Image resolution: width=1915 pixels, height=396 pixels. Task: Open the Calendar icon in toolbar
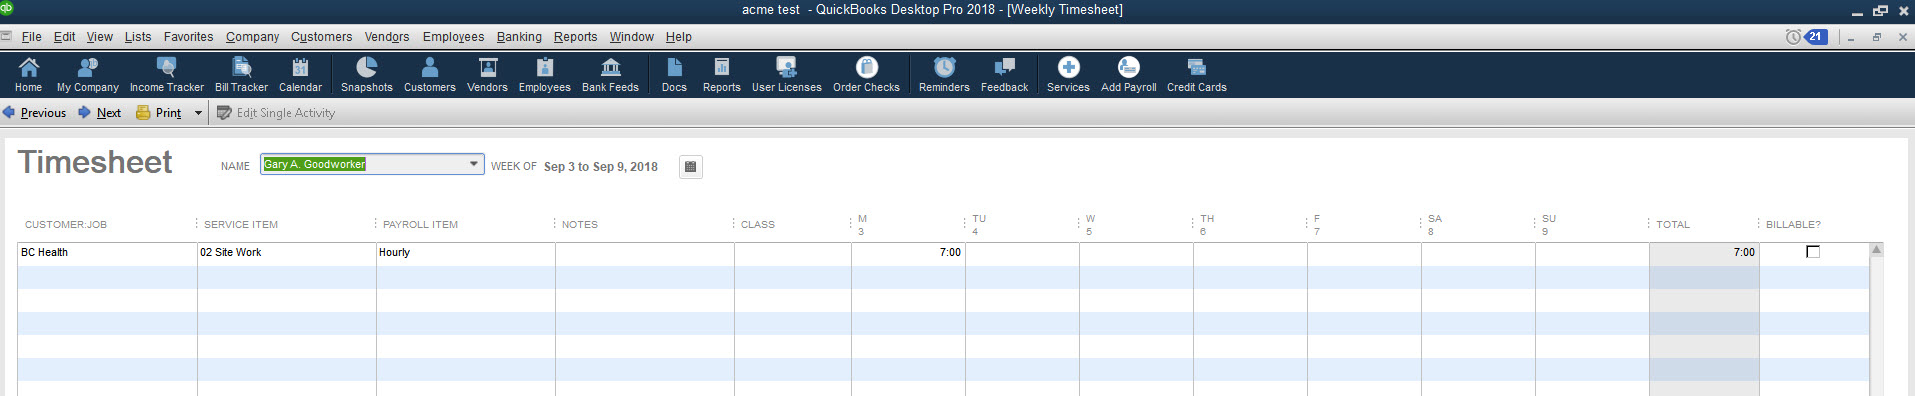coord(300,75)
